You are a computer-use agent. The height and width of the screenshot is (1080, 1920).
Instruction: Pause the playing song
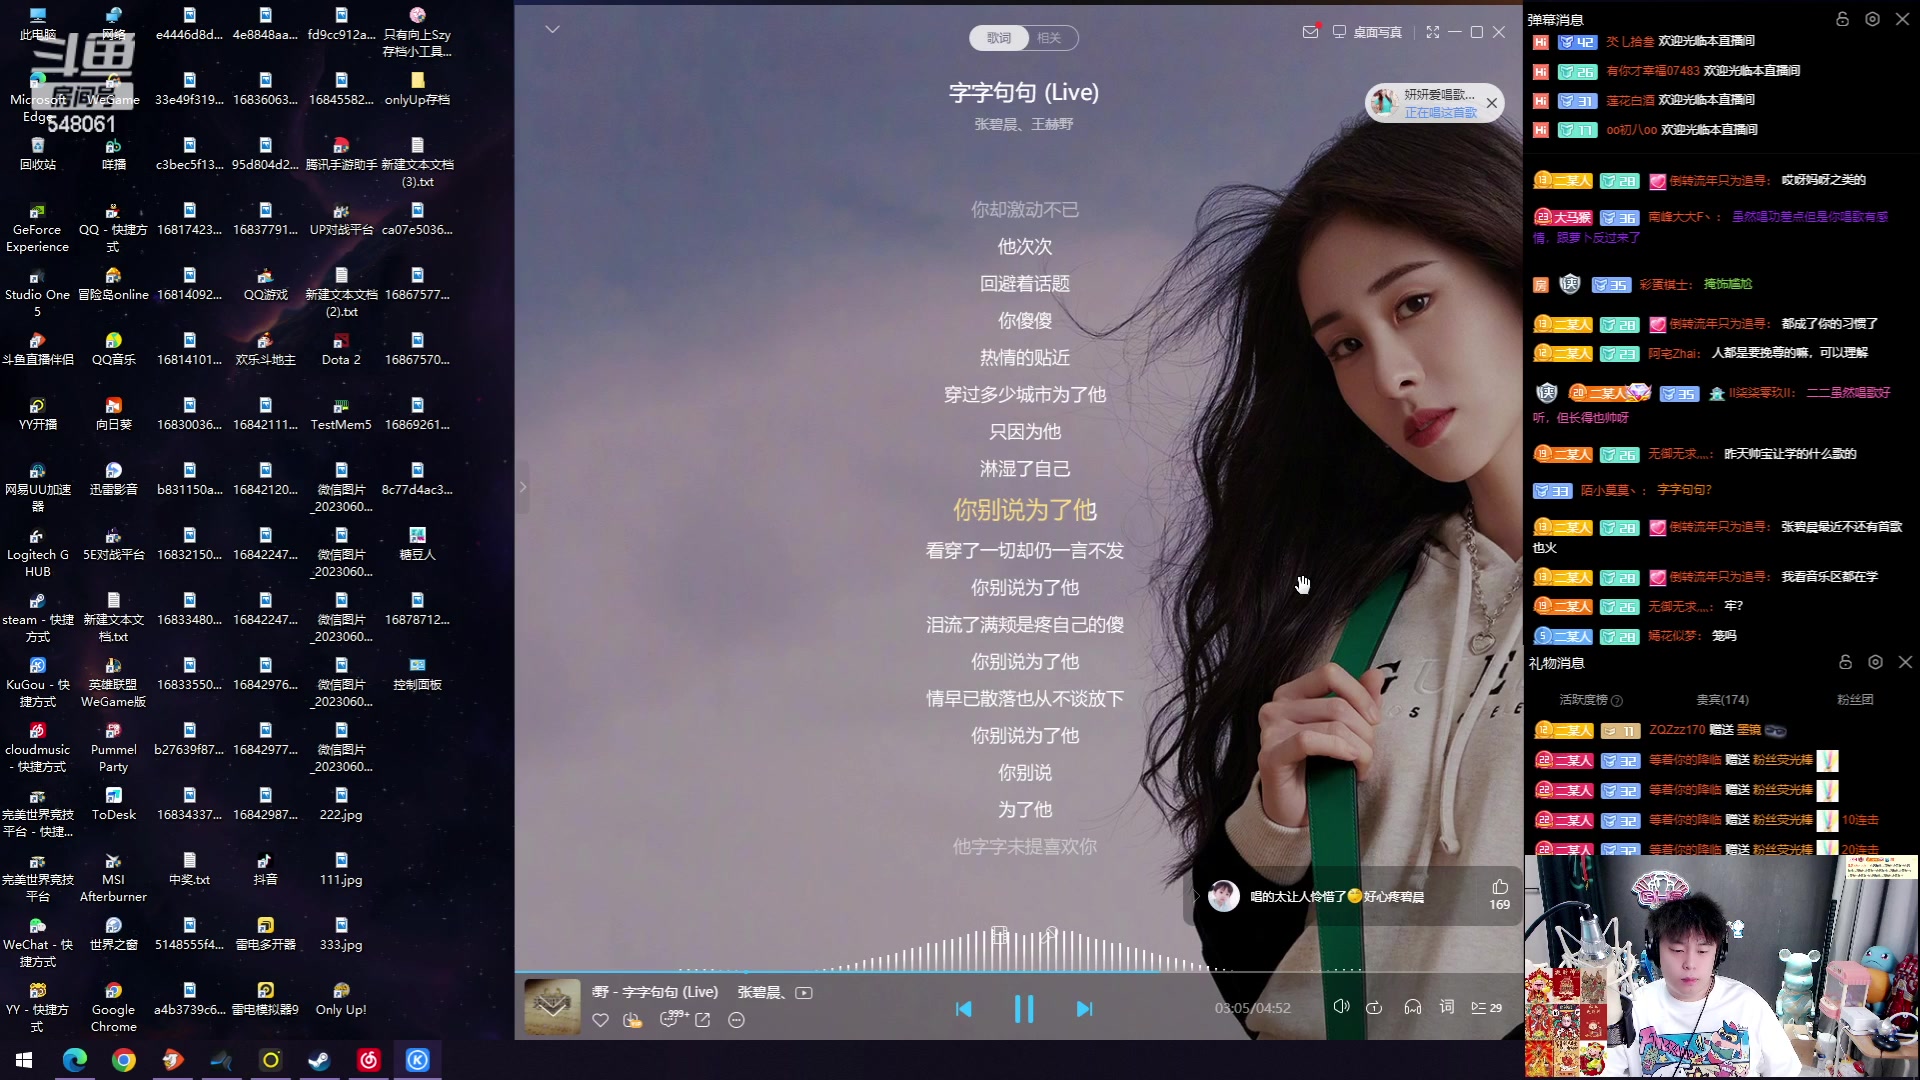[x=1024, y=1009]
